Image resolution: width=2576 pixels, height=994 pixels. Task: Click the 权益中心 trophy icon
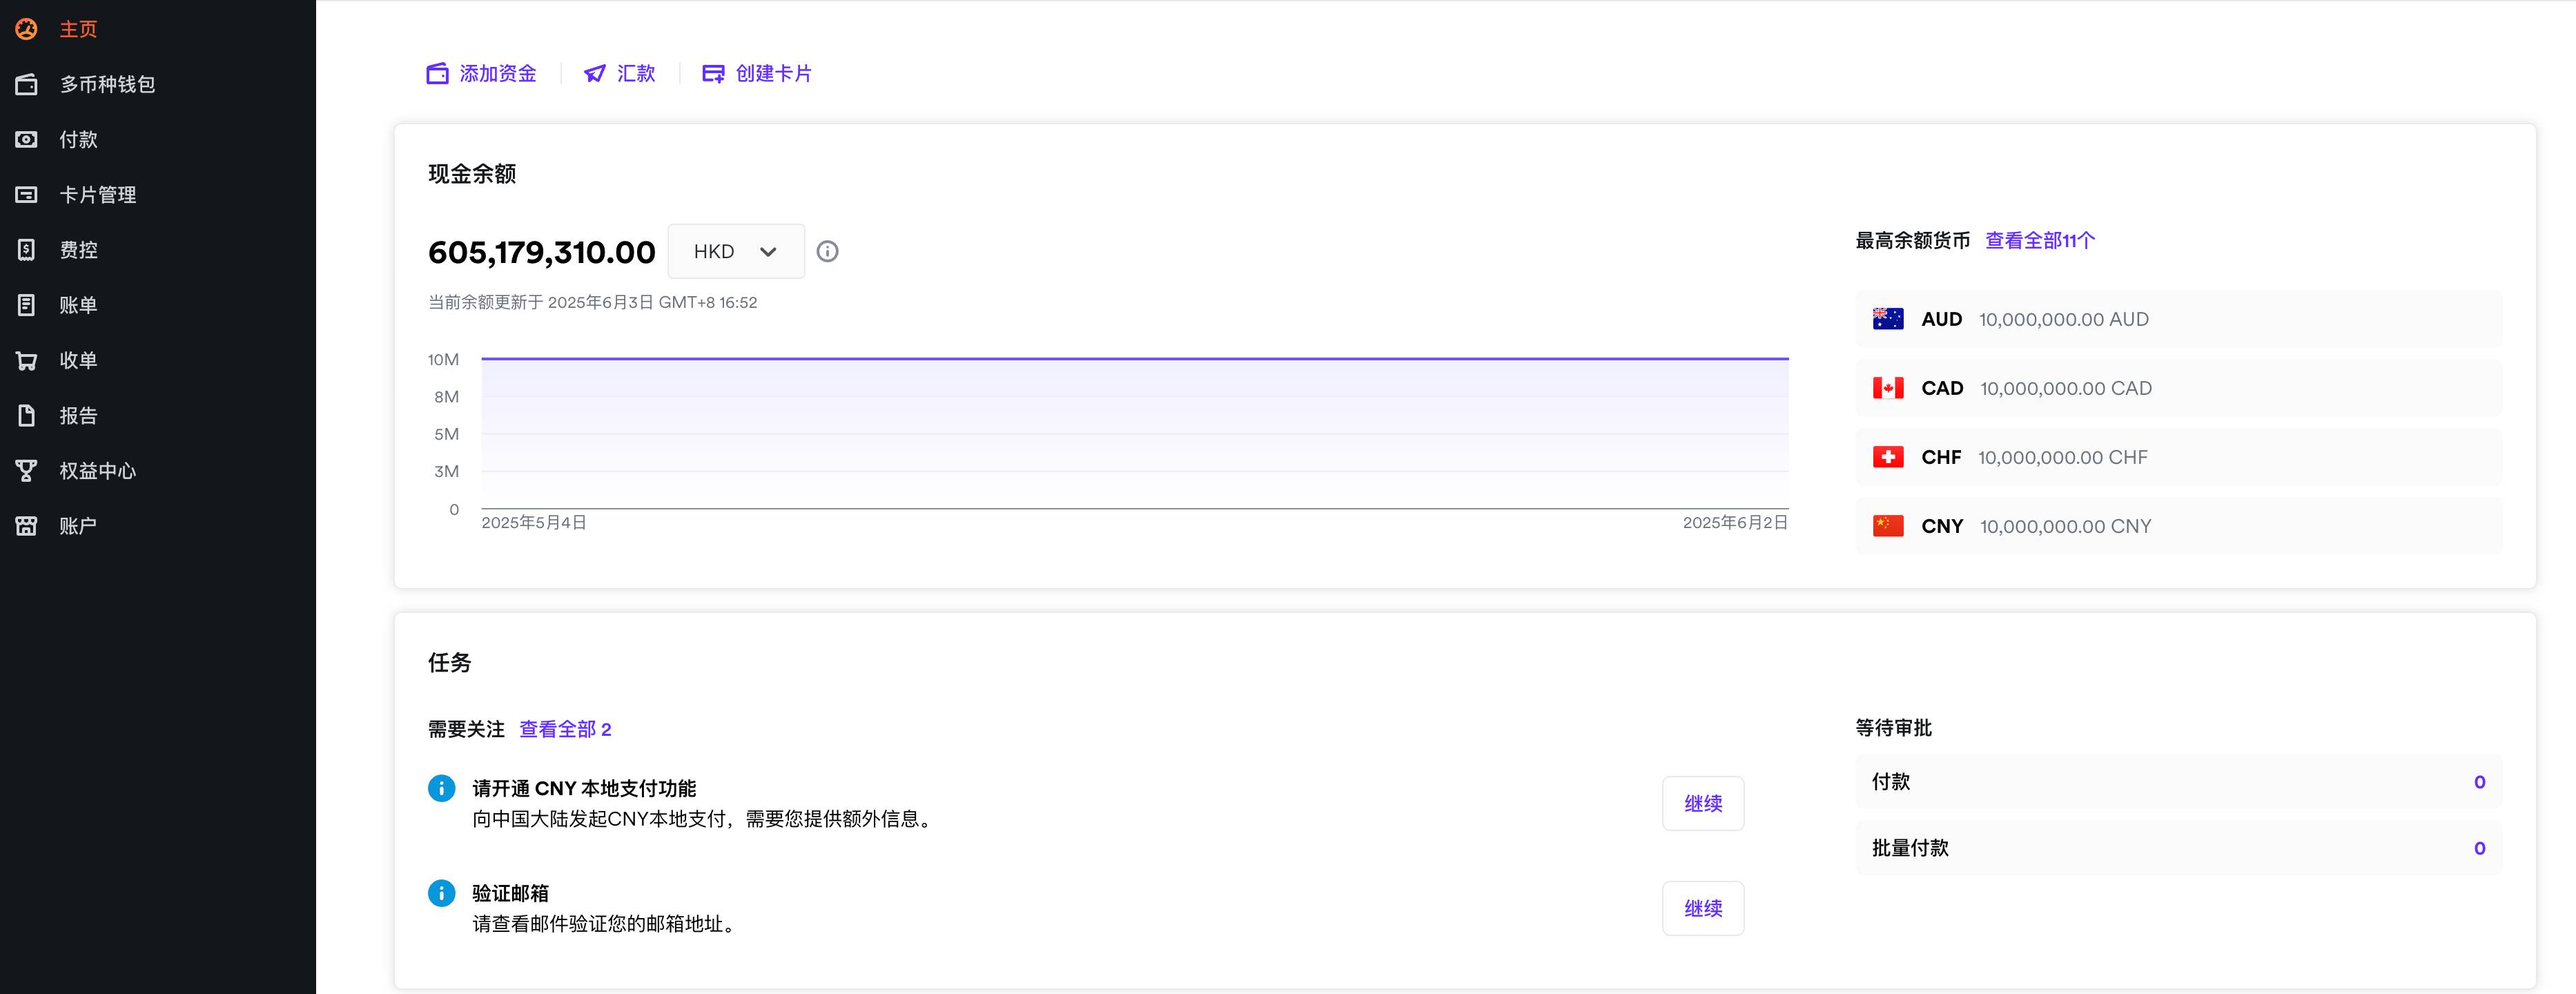click(27, 470)
